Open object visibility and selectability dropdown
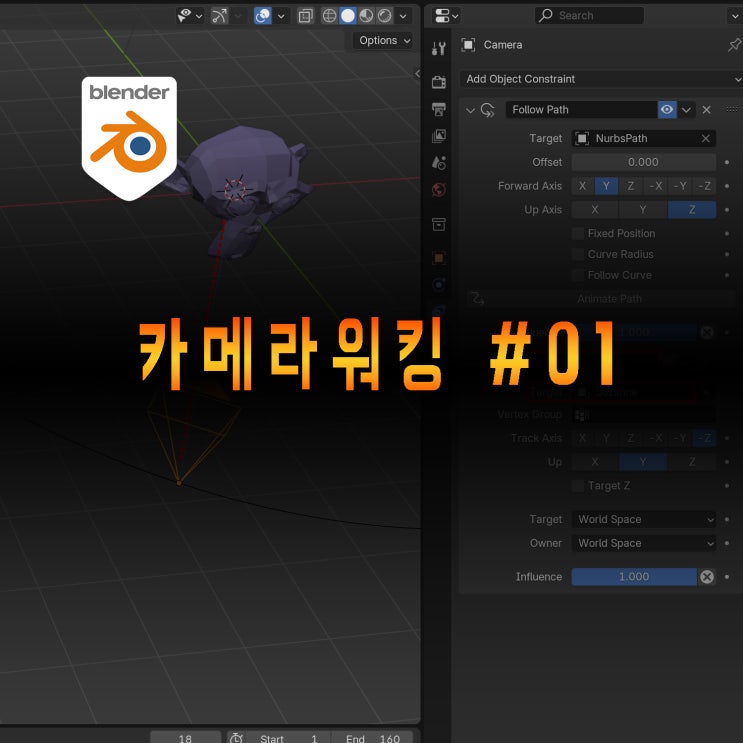 (190, 16)
